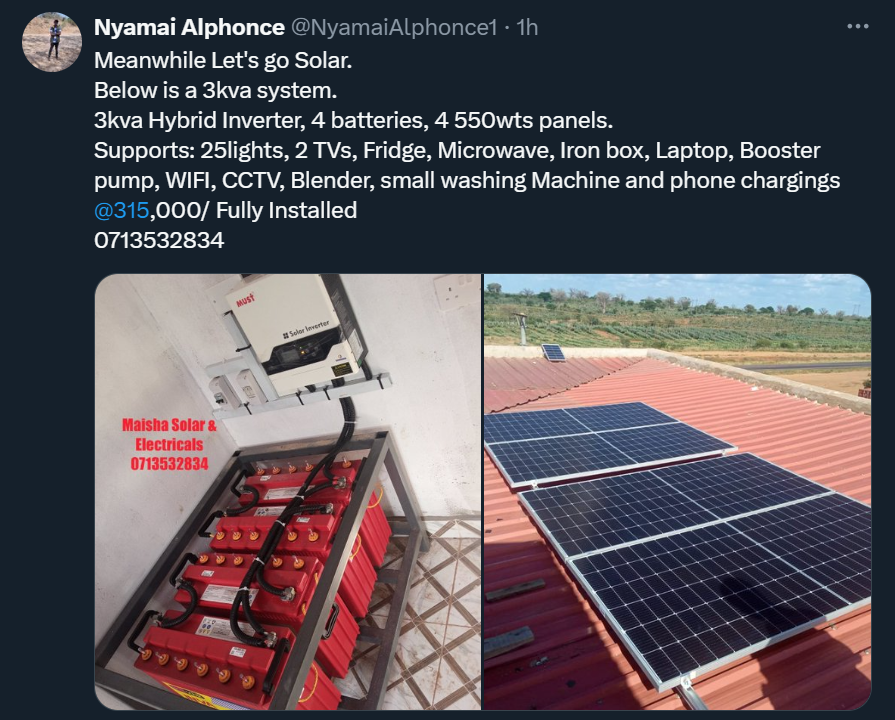Click the "Meanwhile Let's go Solar." text line
Viewport: 895px width, 720px height.
click(223, 60)
